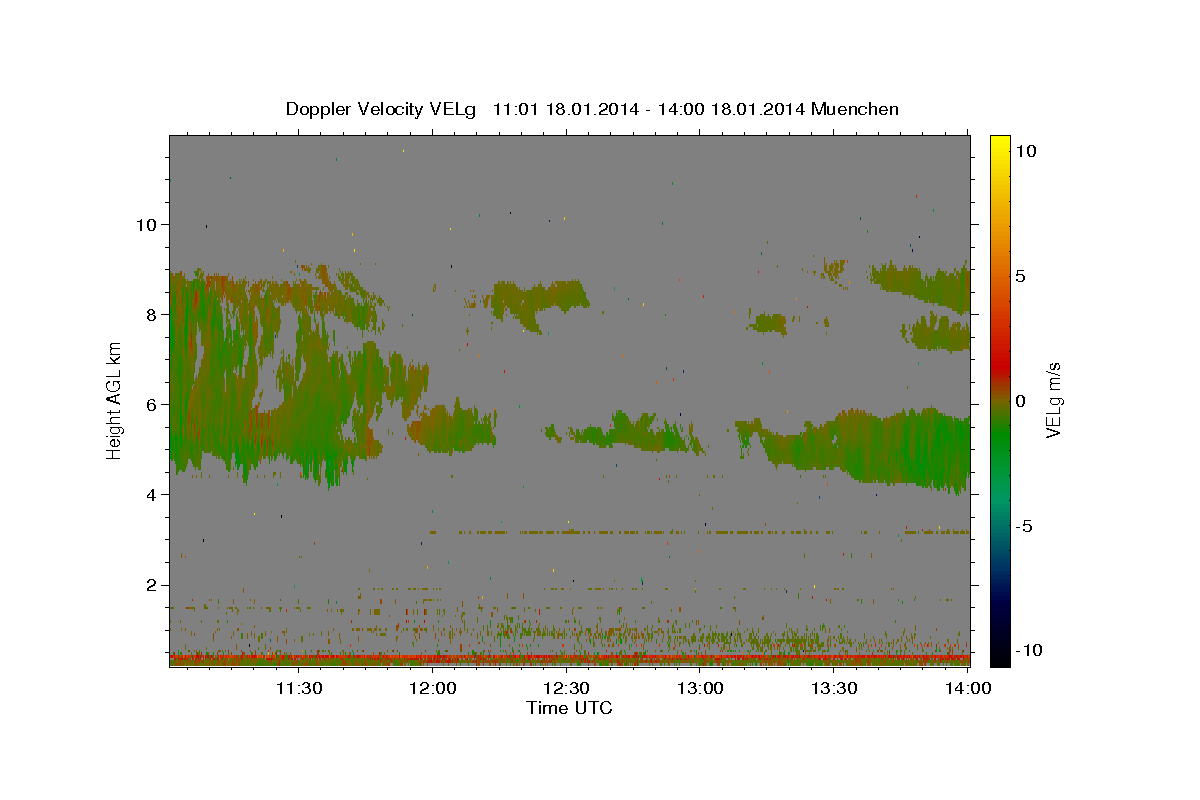
Task: Click the colorbar value -5
Action: pyautogui.click(x=1024, y=525)
